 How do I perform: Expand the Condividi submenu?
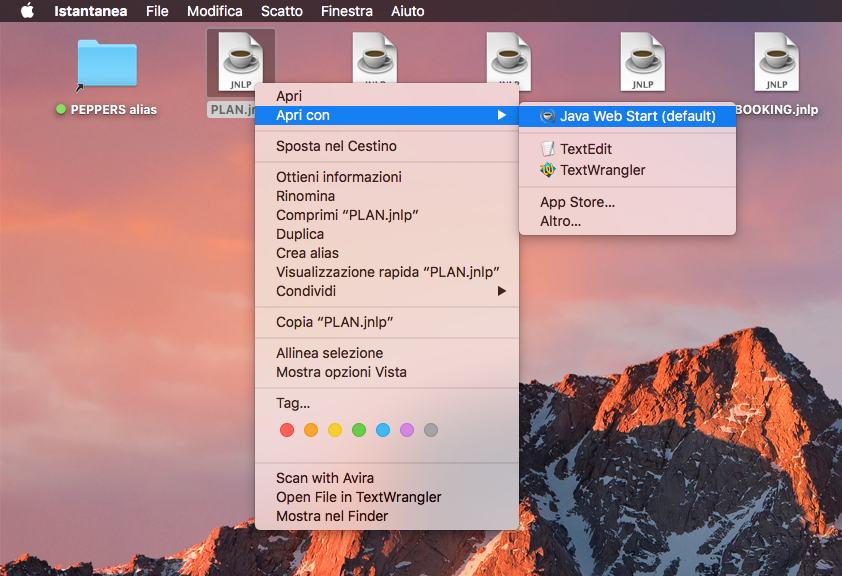click(387, 291)
